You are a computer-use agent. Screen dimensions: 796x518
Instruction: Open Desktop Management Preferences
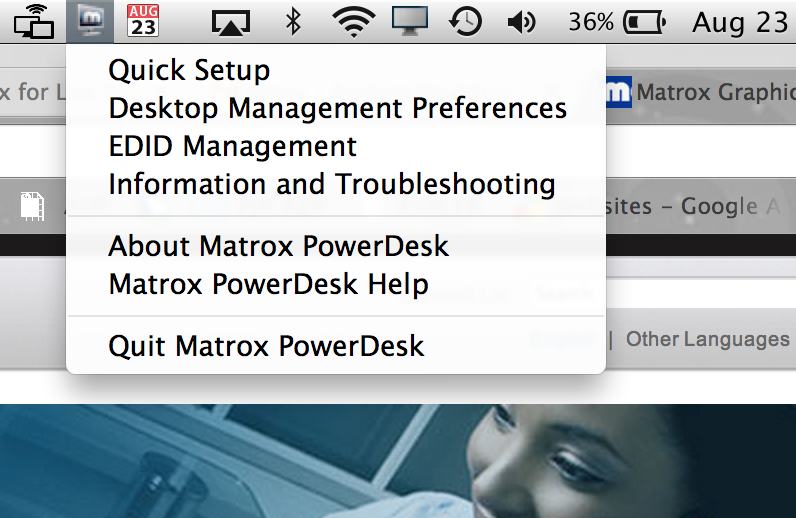[337, 108]
